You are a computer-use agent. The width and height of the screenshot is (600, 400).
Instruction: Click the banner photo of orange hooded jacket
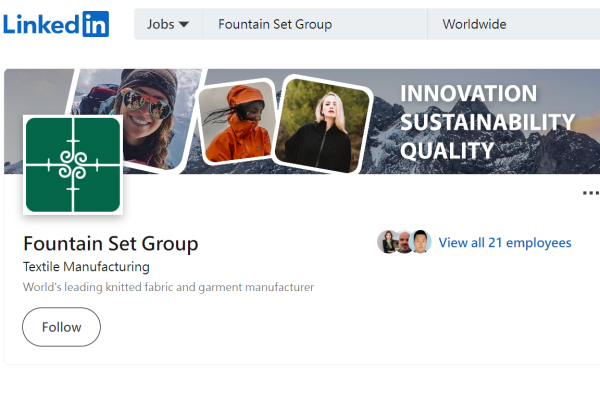tap(236, 122)
